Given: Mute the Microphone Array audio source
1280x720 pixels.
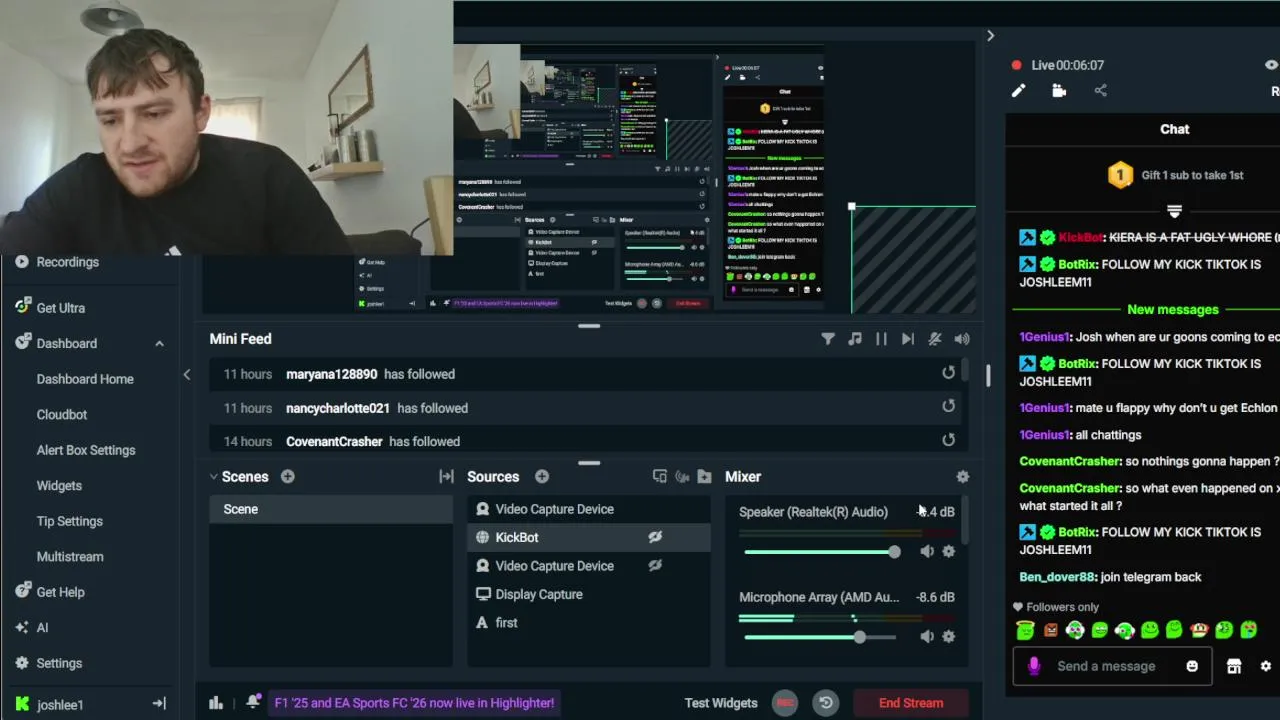Looking at the screenshot, I should [927, 636].
